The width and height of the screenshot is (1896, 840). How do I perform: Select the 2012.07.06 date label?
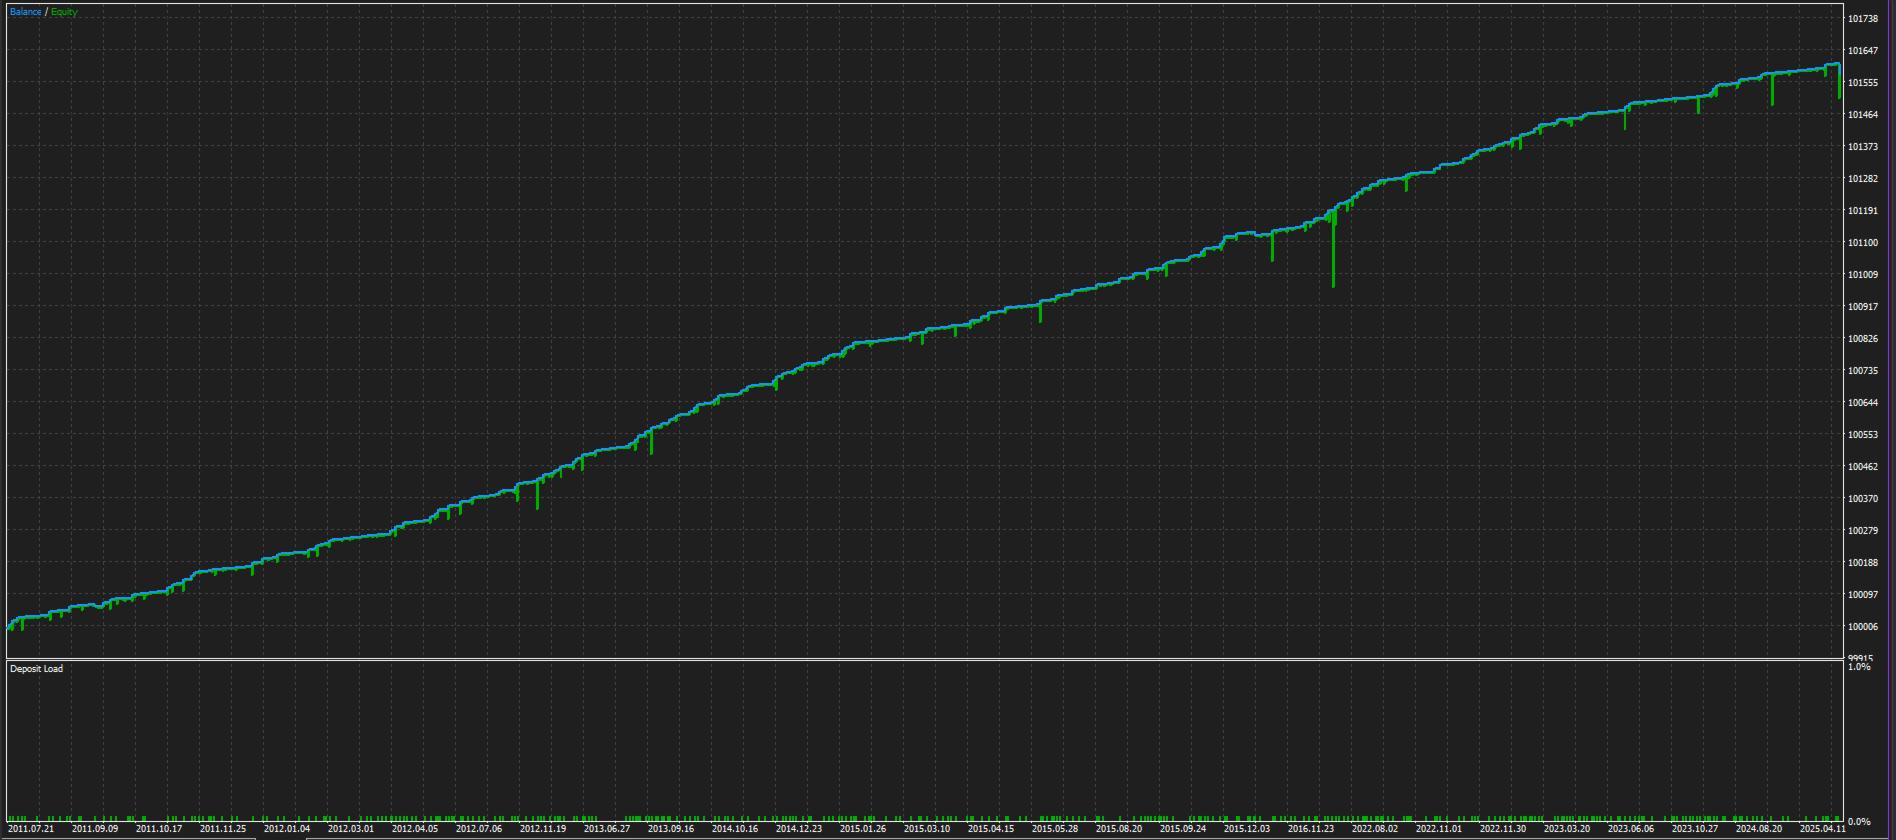coord(479,829)
